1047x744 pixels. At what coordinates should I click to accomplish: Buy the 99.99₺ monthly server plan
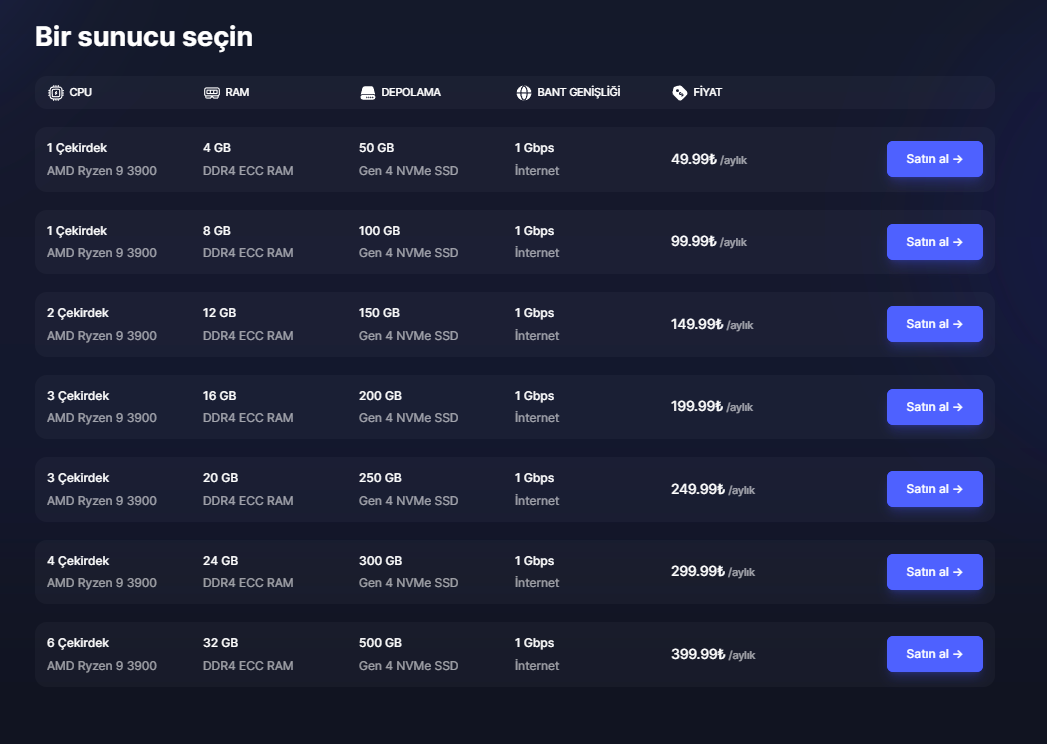point(934,242)
